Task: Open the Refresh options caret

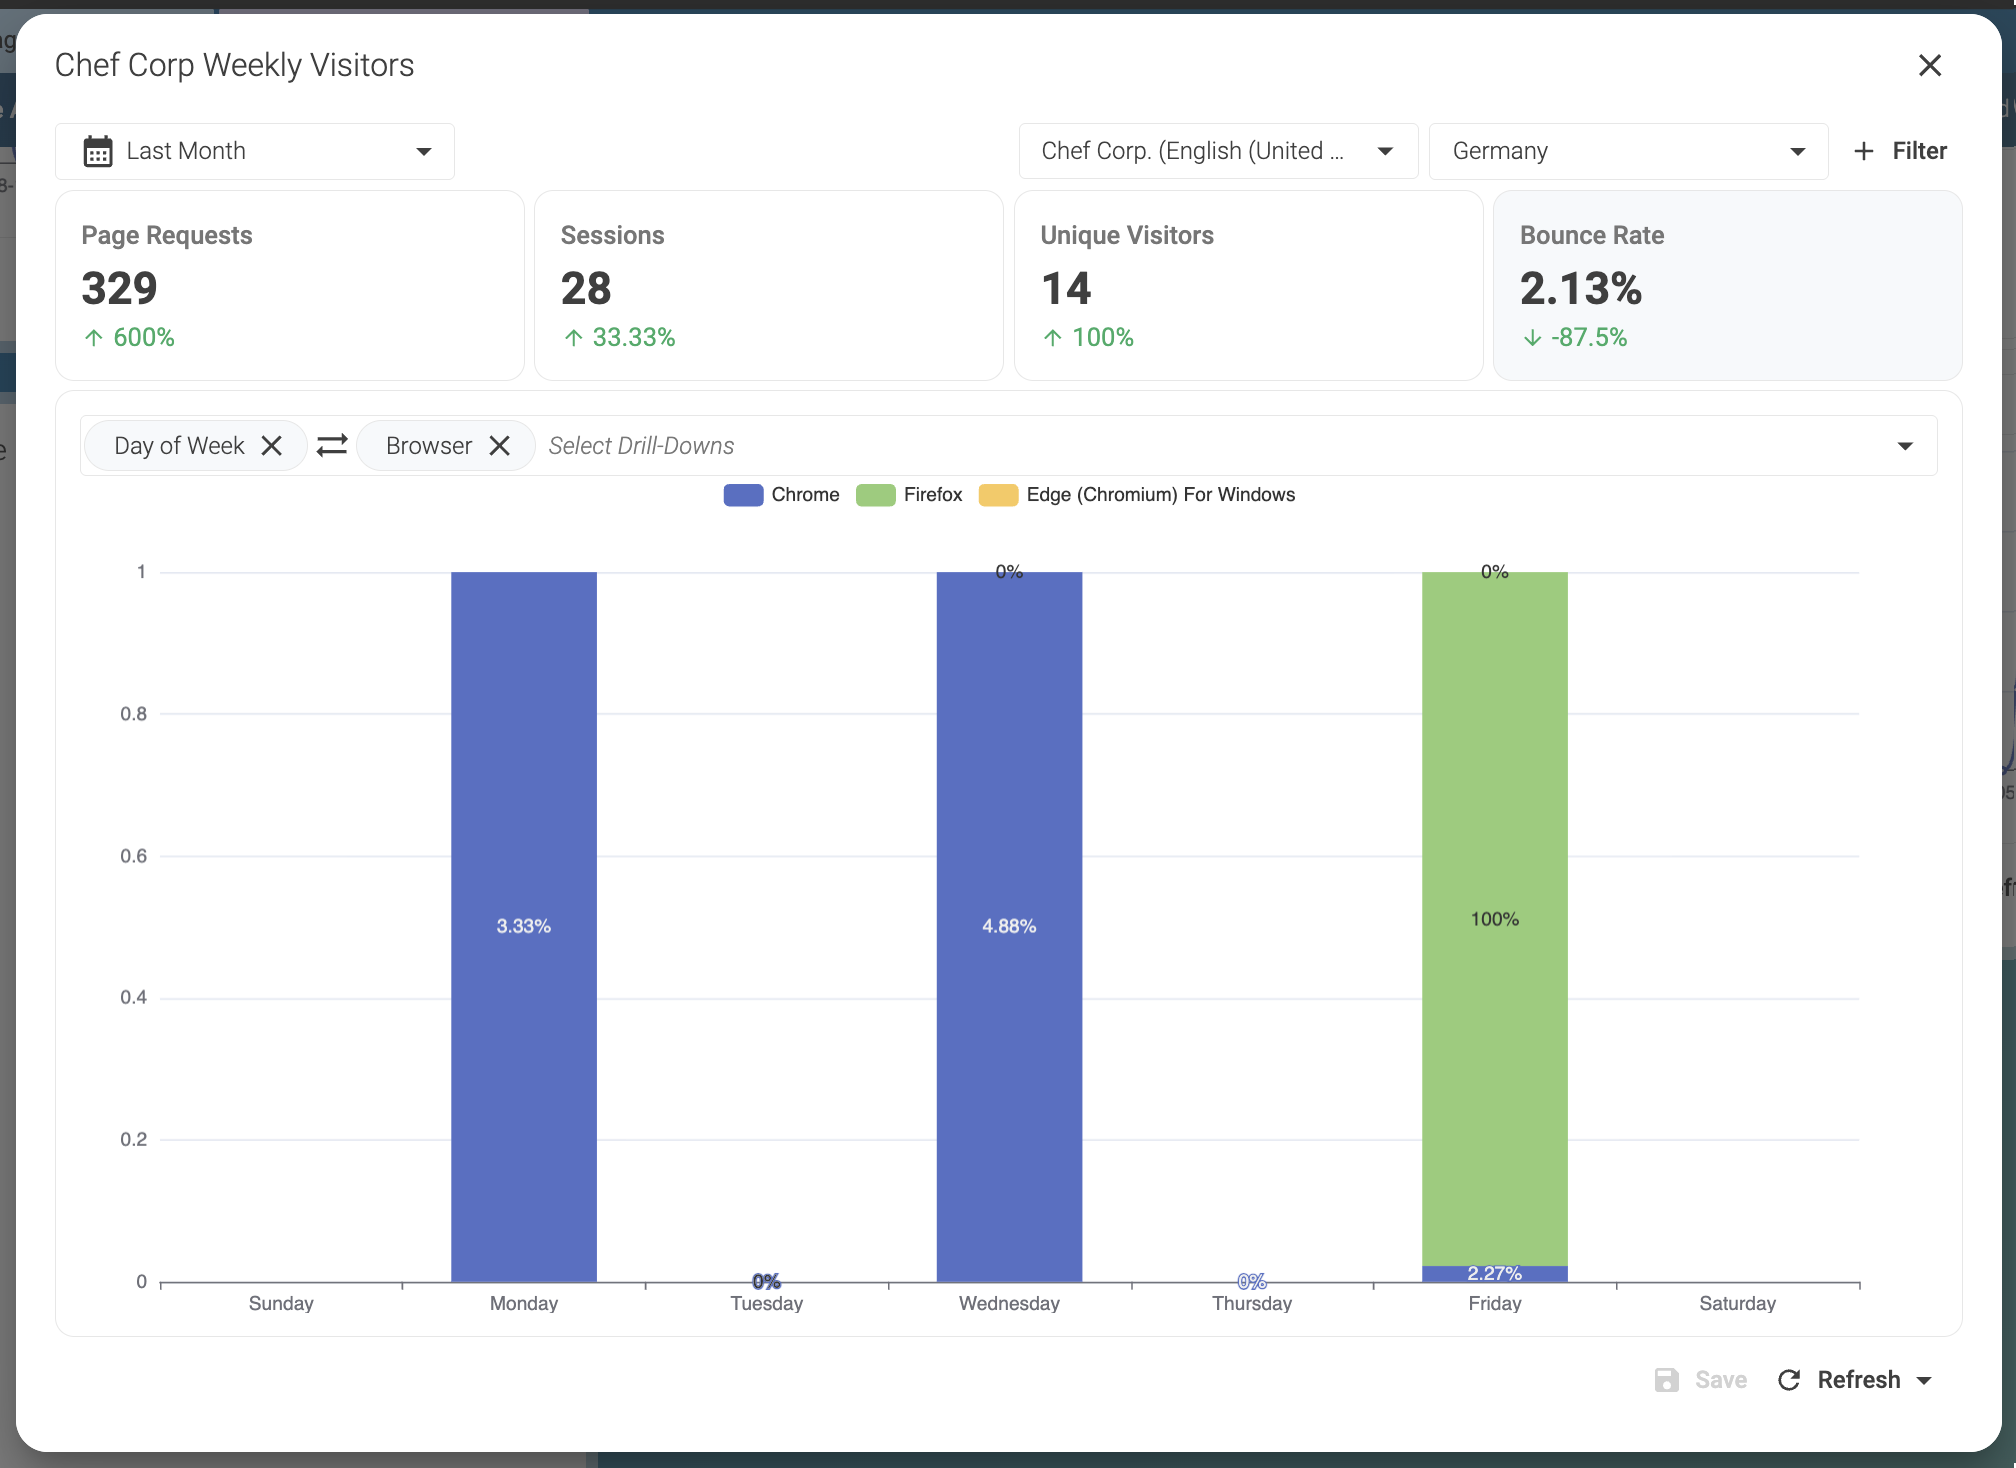Action: tap(1925, 1380)
